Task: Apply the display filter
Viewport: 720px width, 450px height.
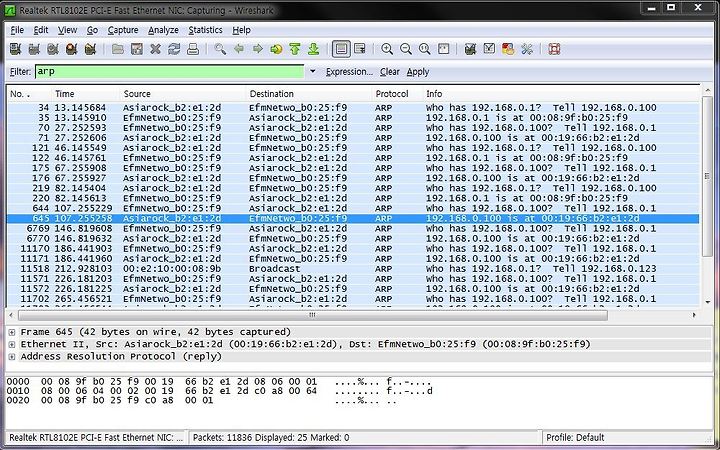Action: coord(417,72)
